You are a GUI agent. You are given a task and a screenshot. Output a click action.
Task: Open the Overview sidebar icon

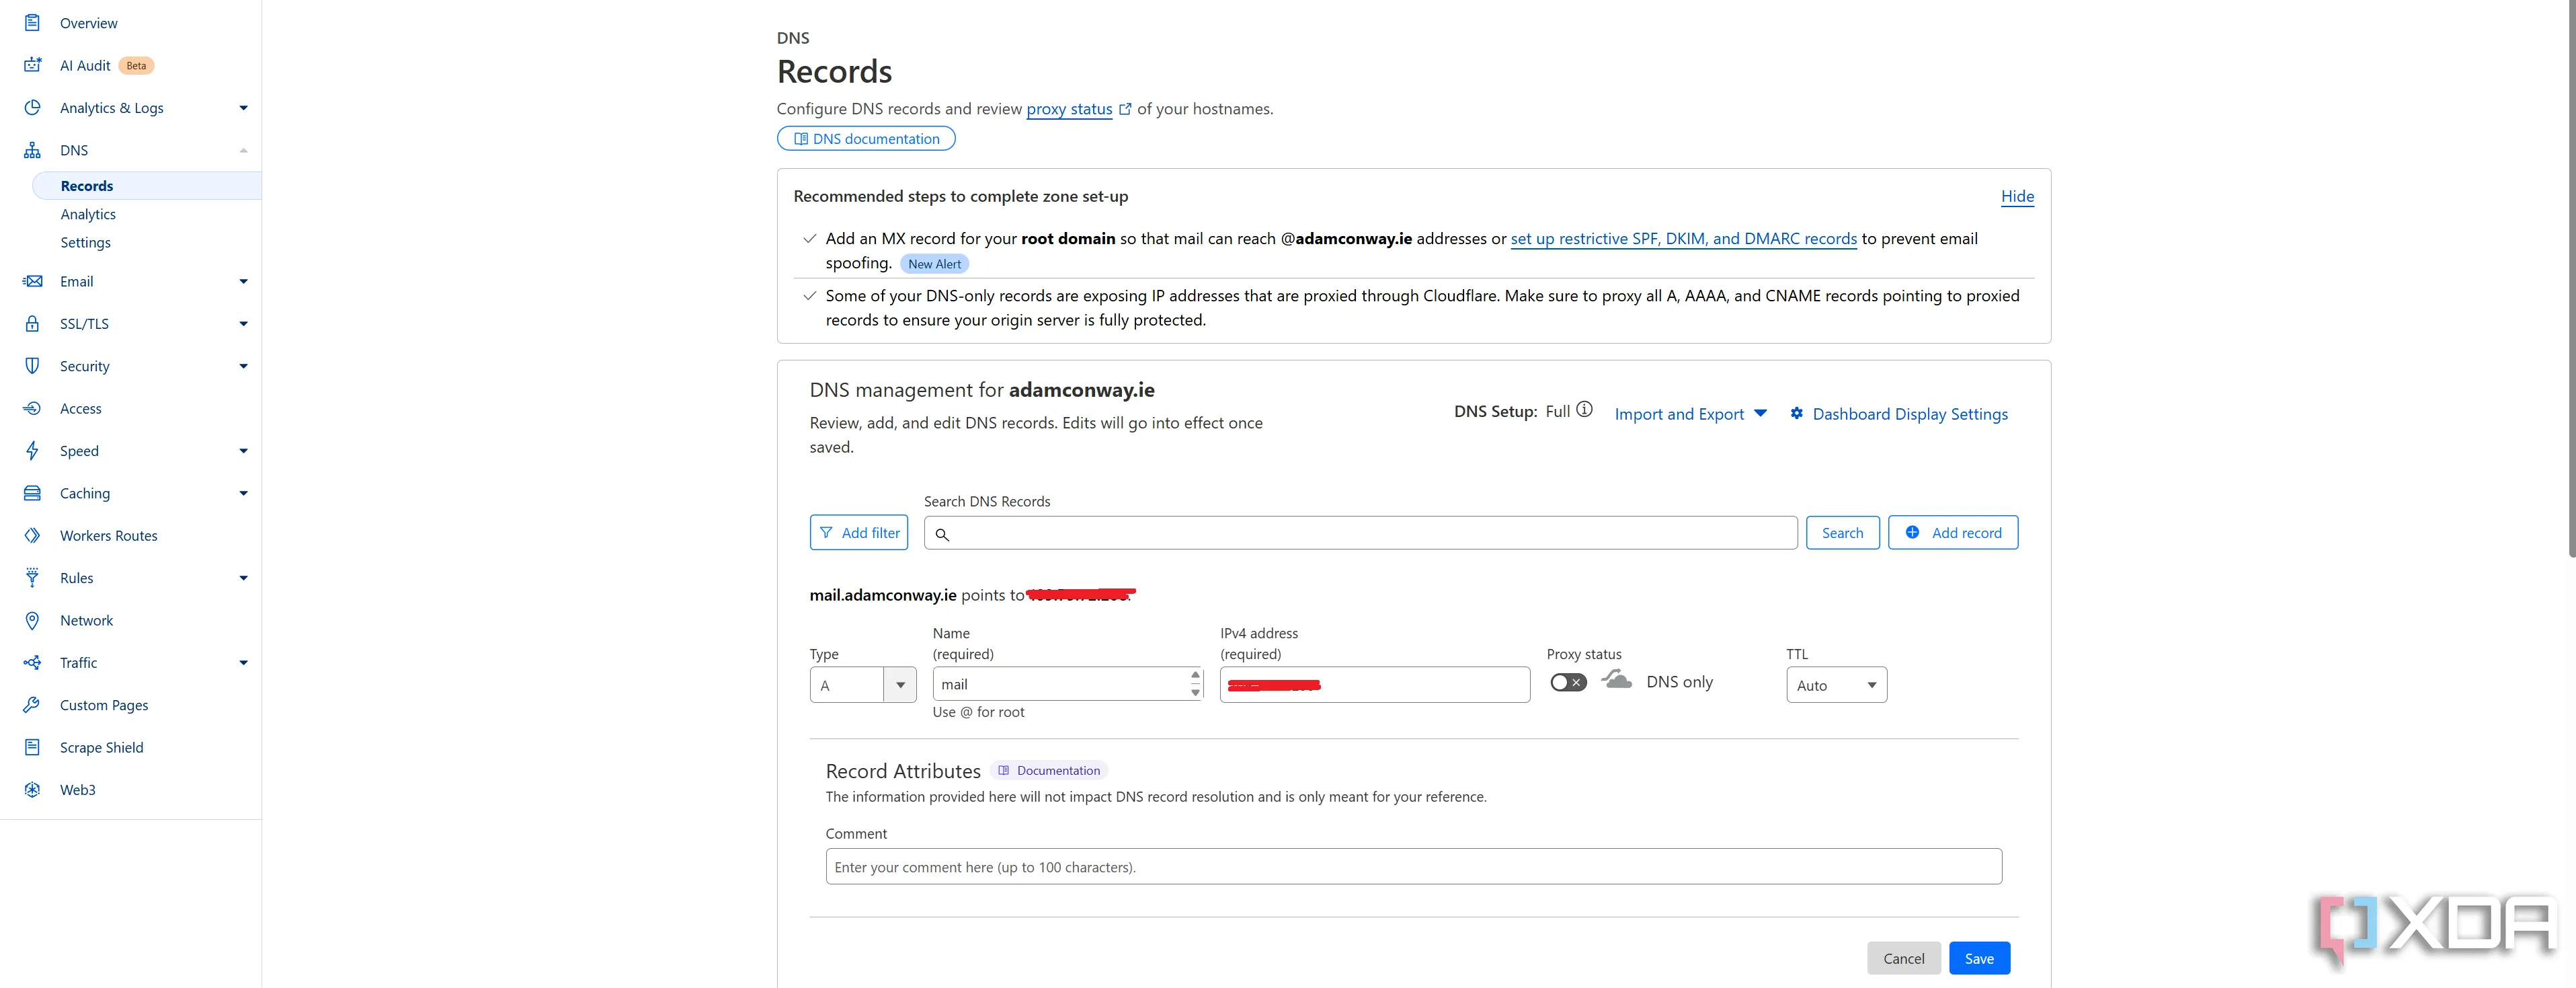click(32, 22)
